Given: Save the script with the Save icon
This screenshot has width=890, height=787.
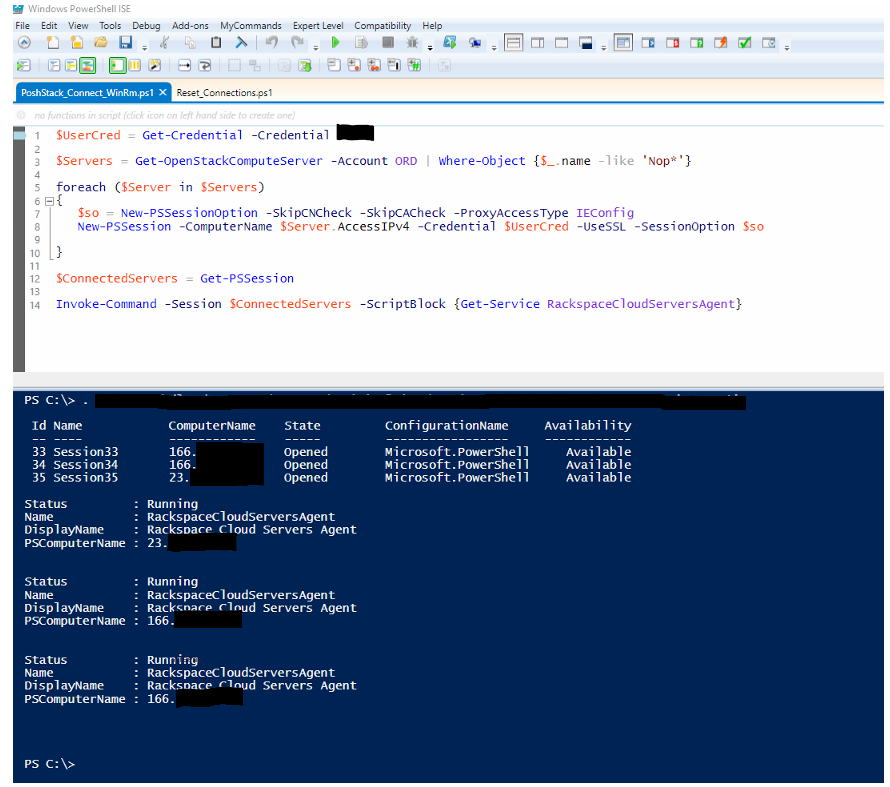Looking at the screenshot, I should pyautogui.click(x=124, y=42).
